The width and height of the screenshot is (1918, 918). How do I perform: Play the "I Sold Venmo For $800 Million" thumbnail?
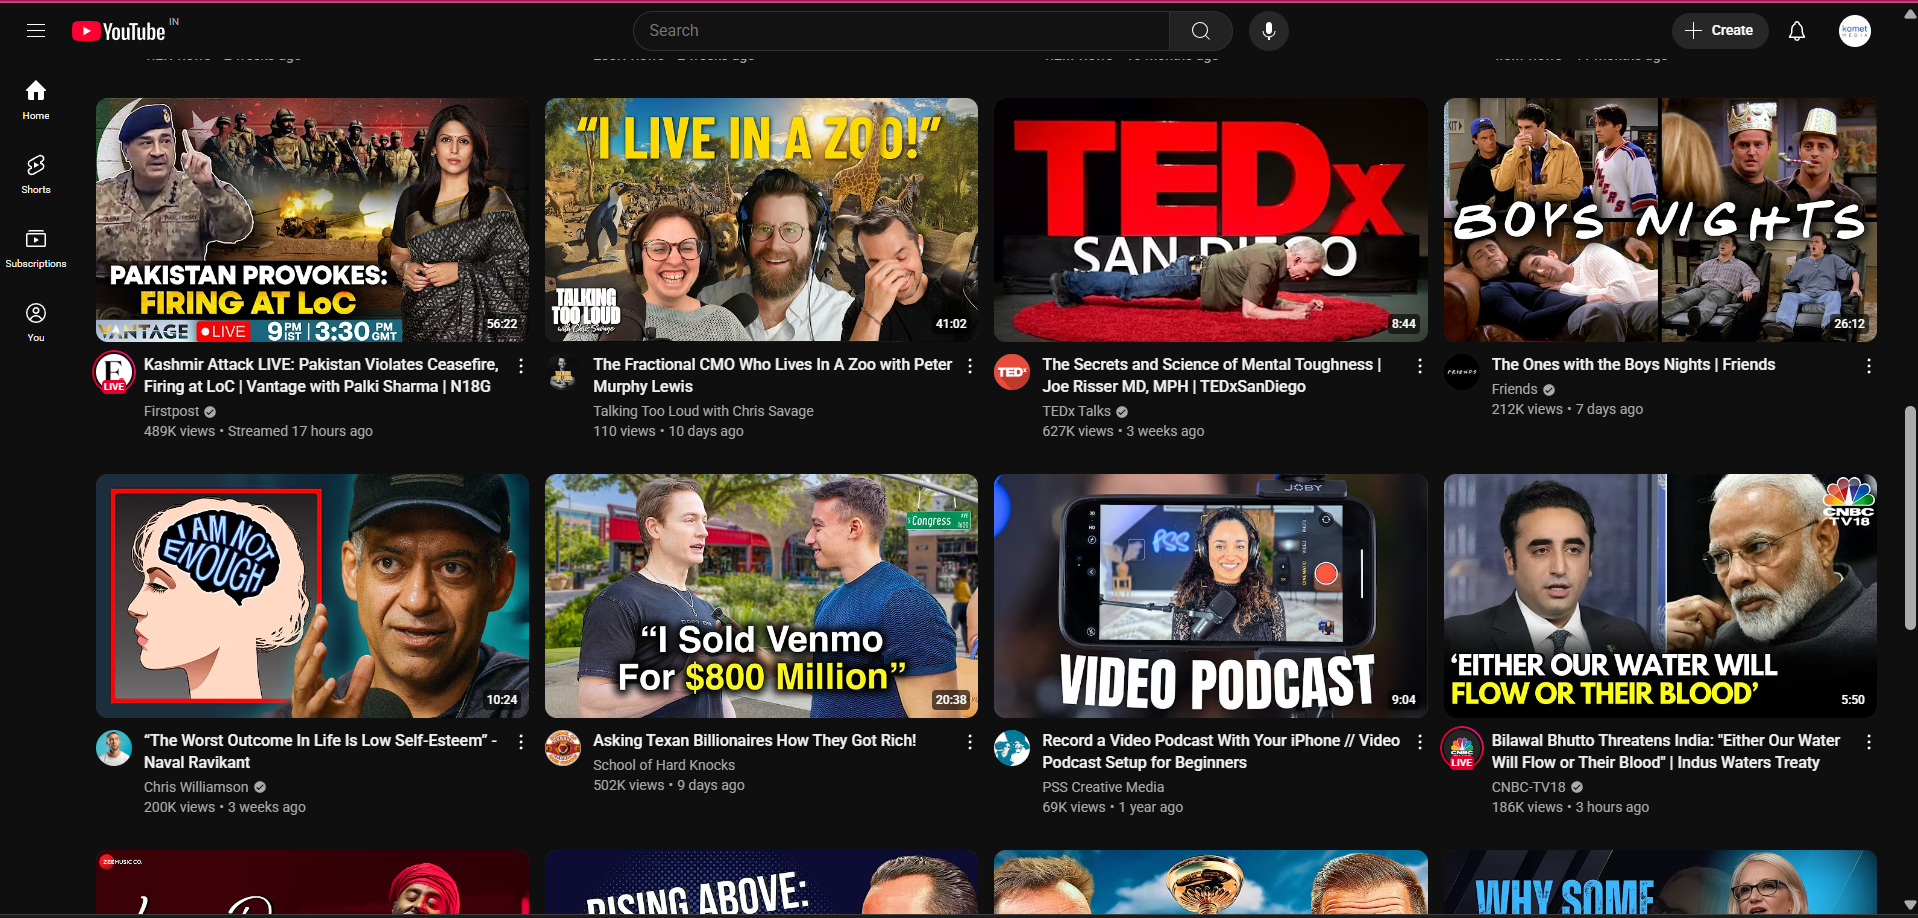(x=761, y=596)
